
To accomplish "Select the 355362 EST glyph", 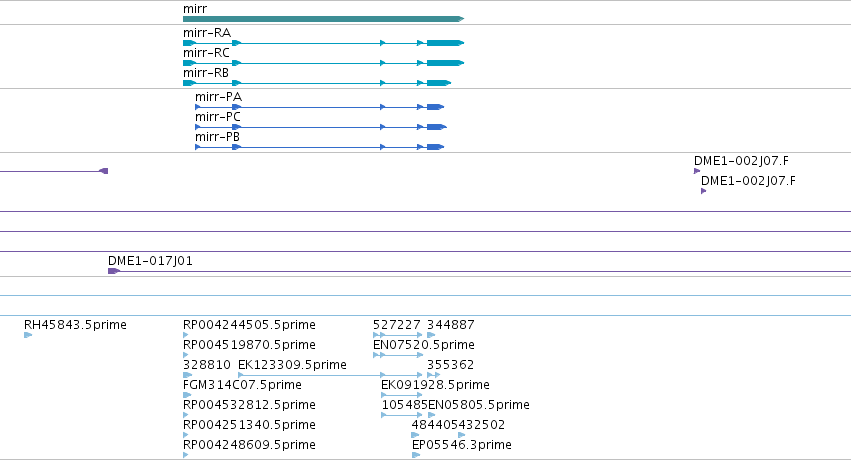I will click(x=434, y=375).
